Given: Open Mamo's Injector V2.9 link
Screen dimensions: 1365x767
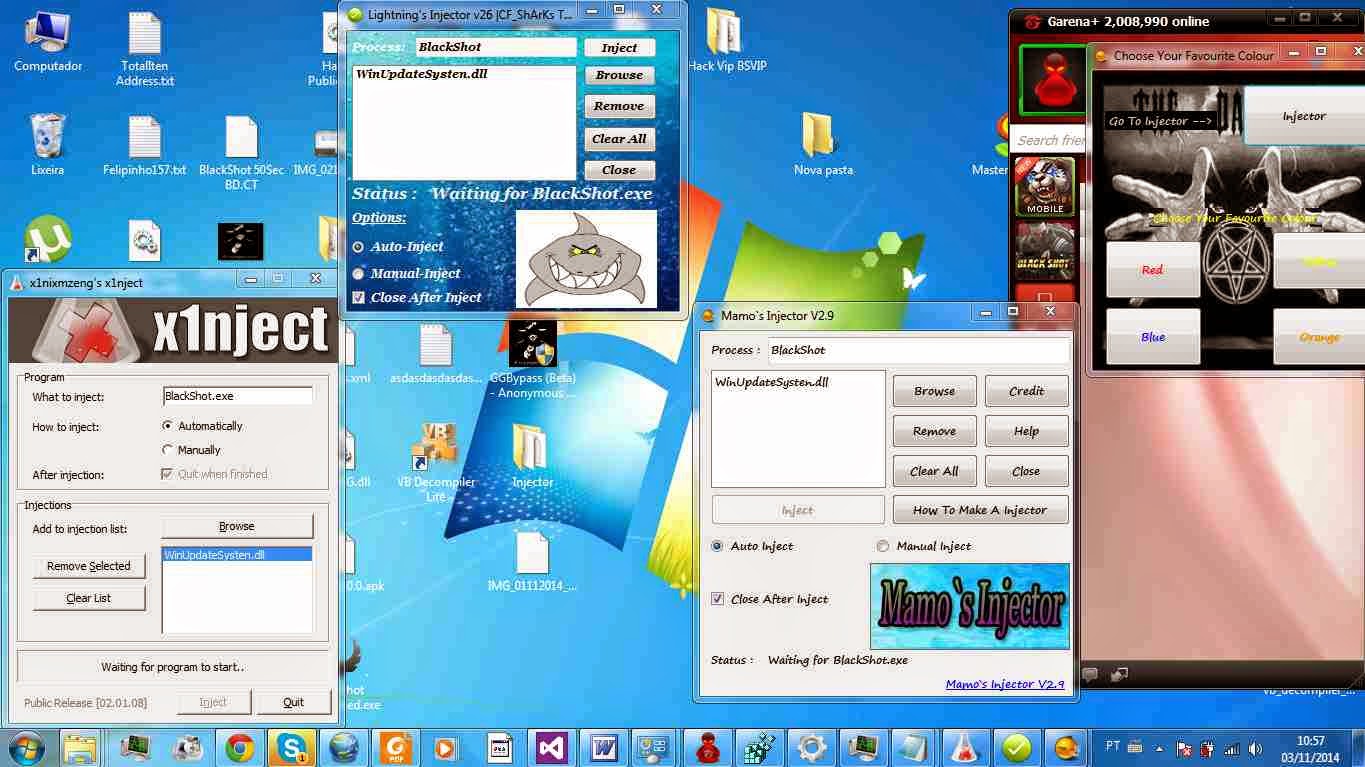Looking at the screenshot, I should pyautogui.click(x=1005, y=684).
